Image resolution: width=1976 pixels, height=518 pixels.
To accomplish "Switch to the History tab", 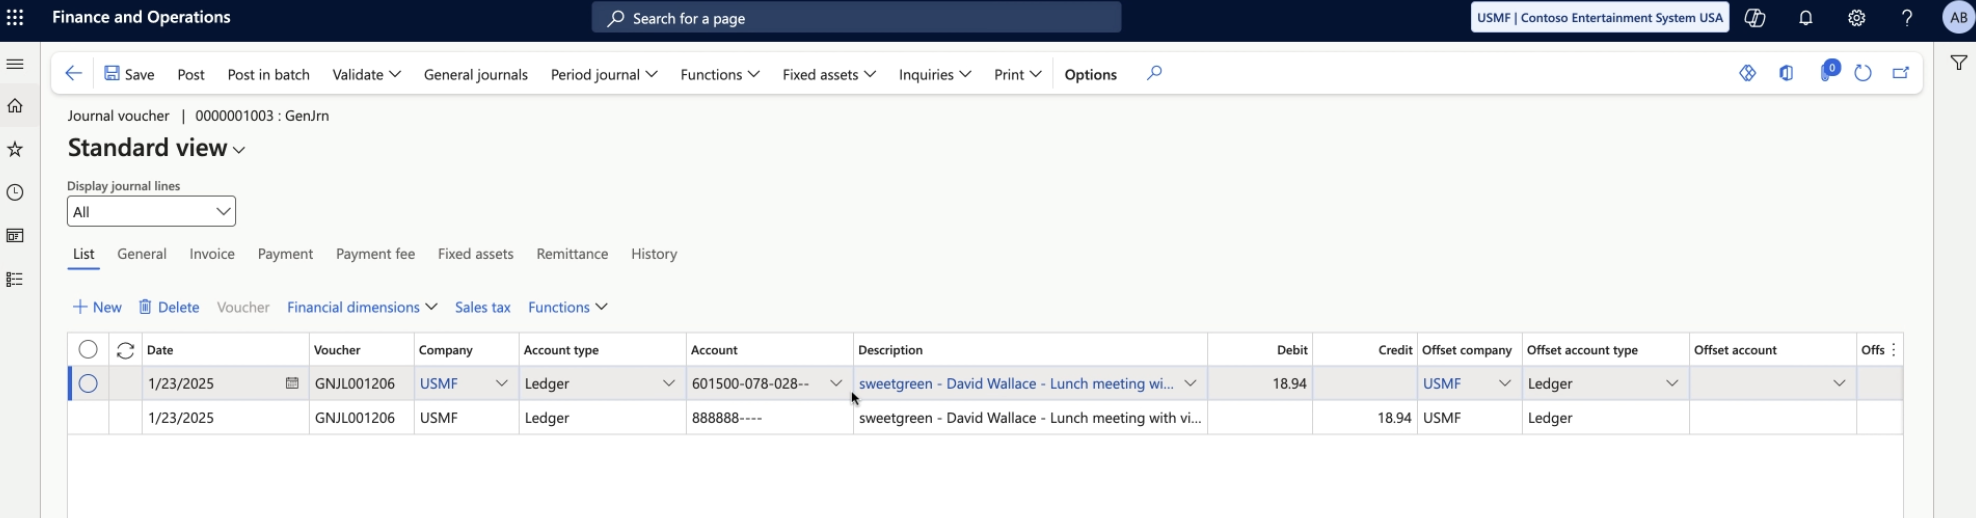I will tap(654, 254).
